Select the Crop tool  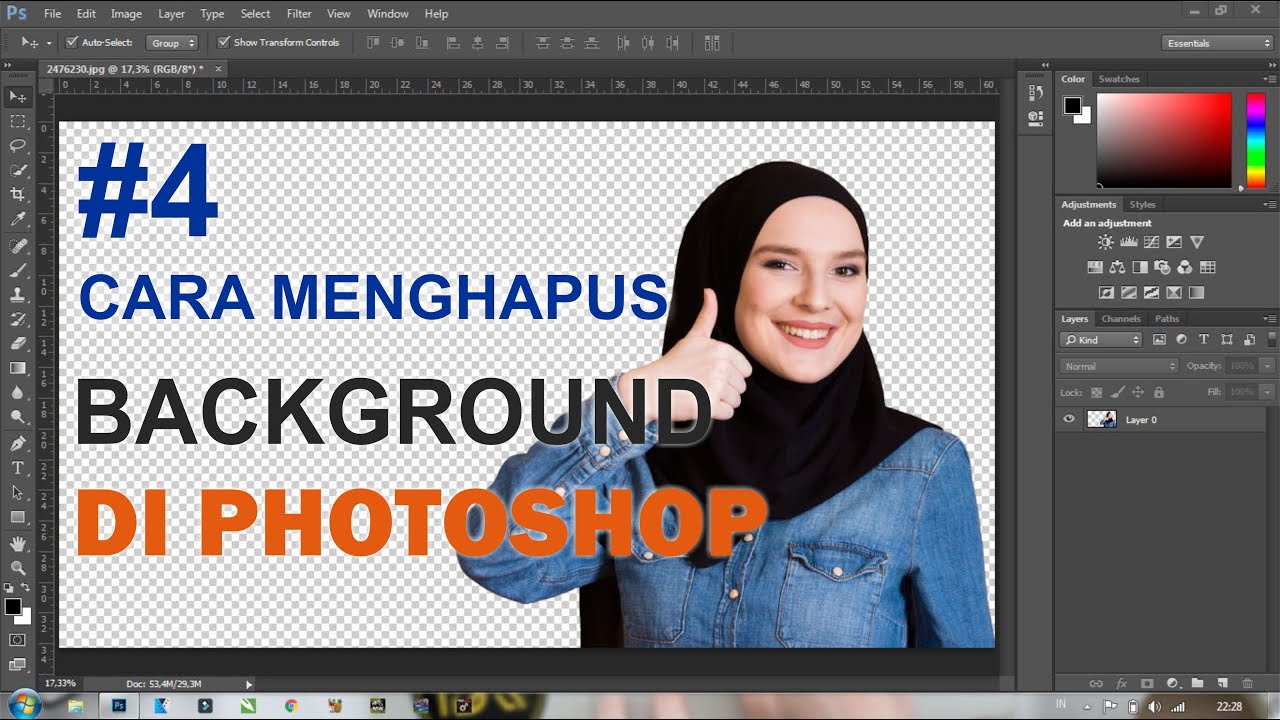click(18, 195)
